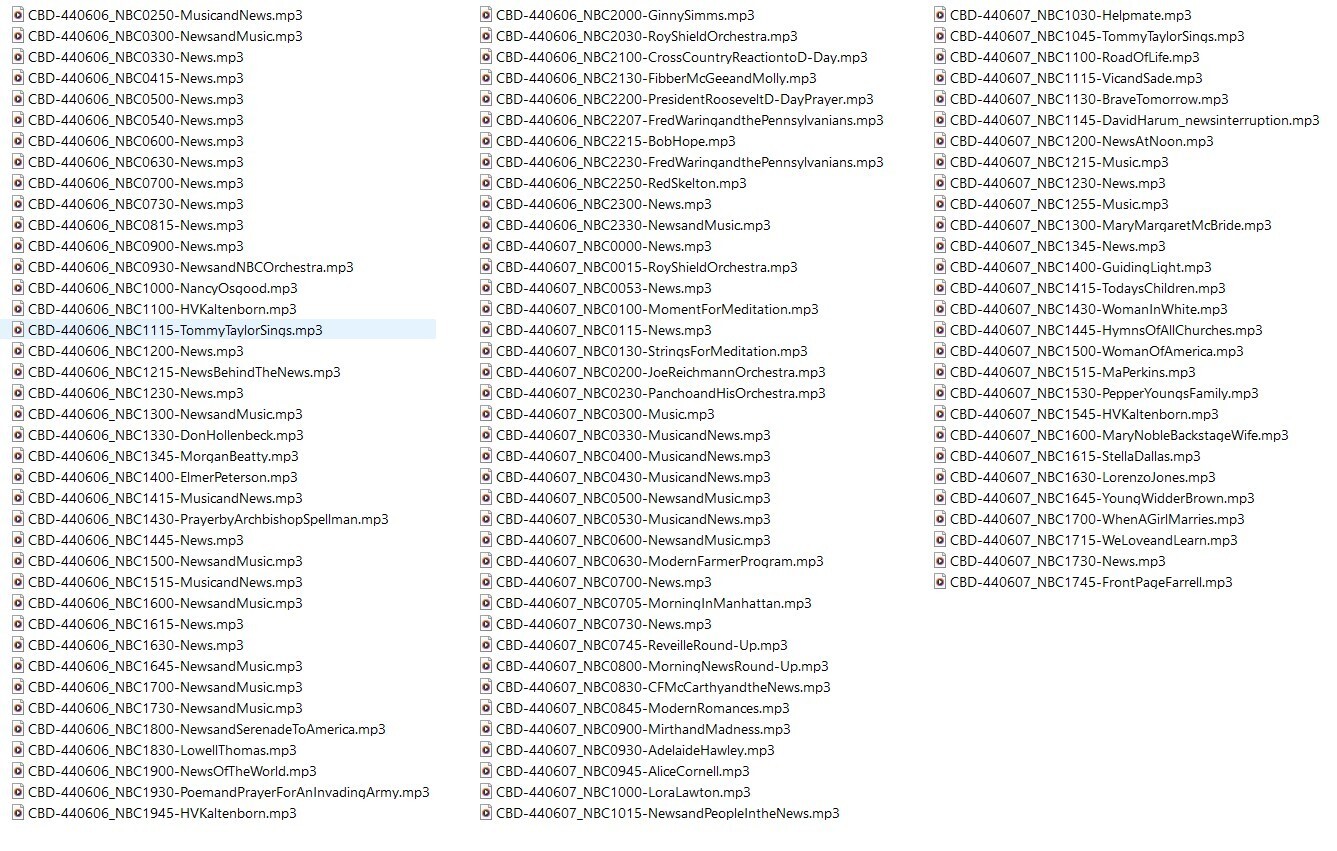This screenshot has height=851, width=1337.
Task: Click the icon next to CBD-440607_NBC0630-ModernFarmerProgram.mp3
Action: pyautogui.click(x=486, y=561)
